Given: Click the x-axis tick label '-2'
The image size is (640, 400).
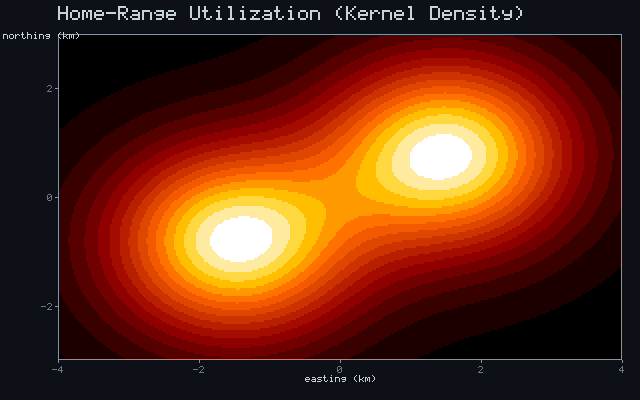Looking at the screenshot, I should click(x=199, y=369).
